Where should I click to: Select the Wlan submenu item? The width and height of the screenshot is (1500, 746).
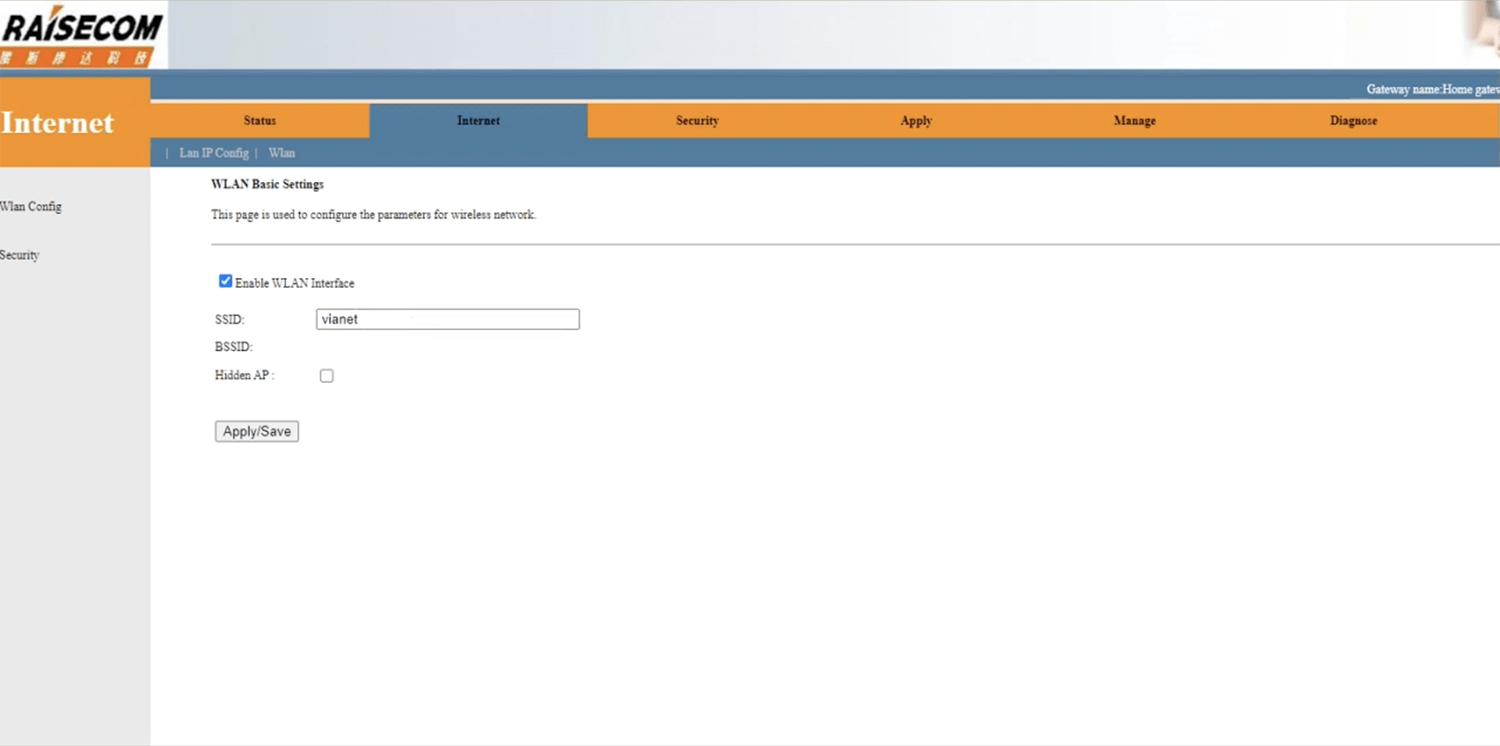(282, 153)
